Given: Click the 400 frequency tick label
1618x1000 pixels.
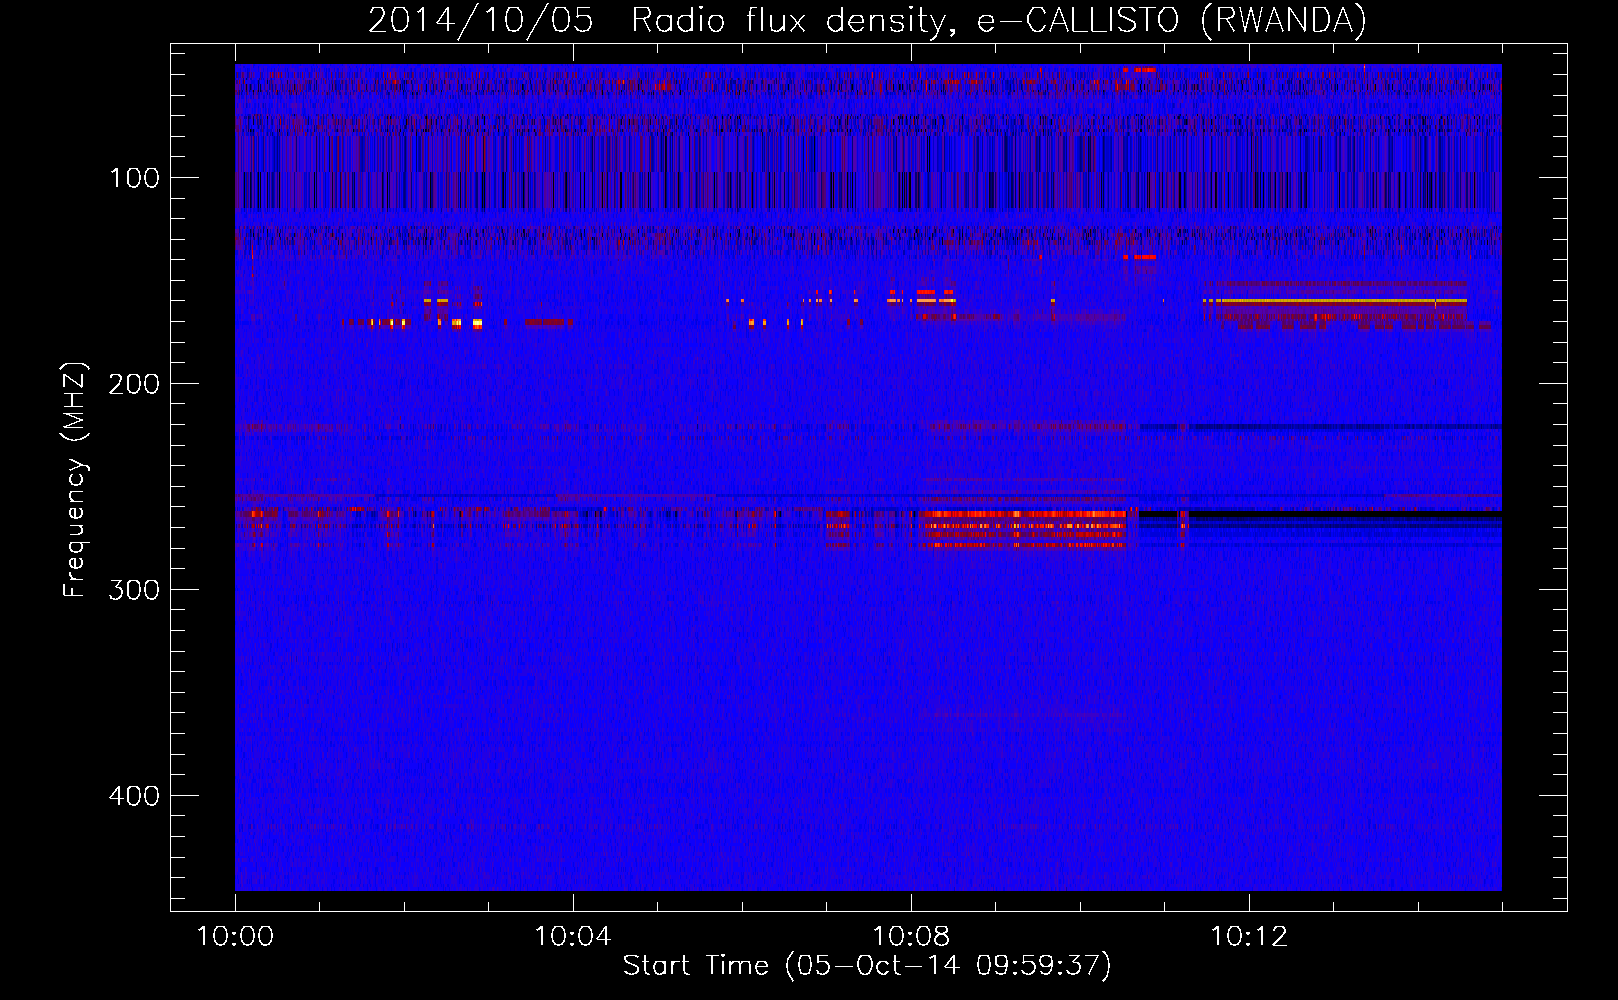Looking at the screenshot, I should pyautogui.click(x=135, y=796).
